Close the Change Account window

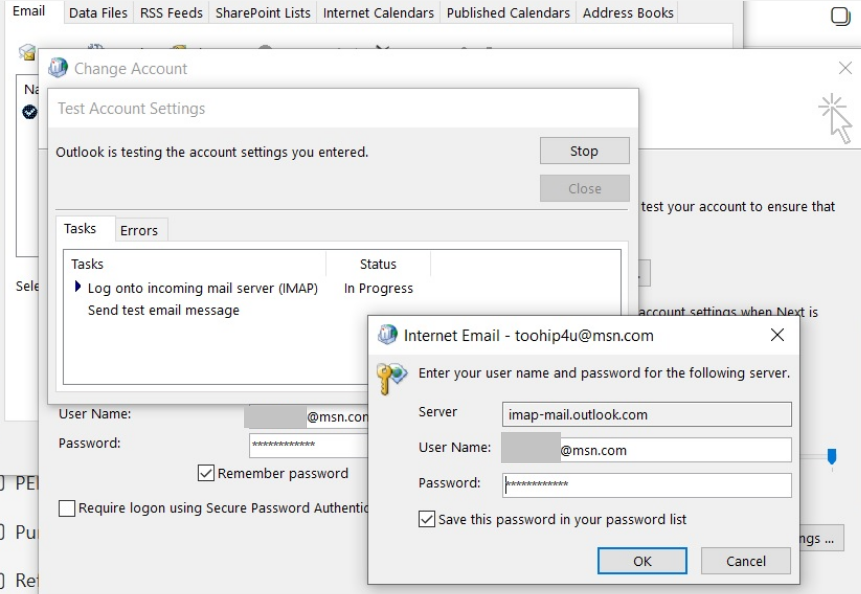point(846,68)
